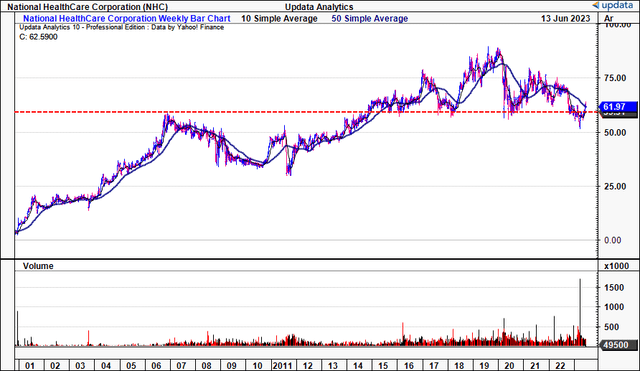
Task: Click the 22 year label on time axis
Action: coord(560,365)
